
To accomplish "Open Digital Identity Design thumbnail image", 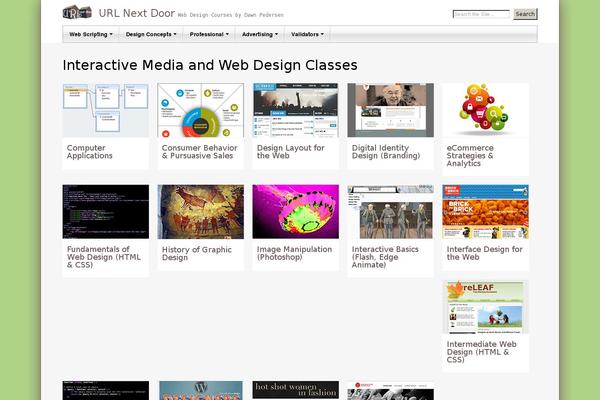I will (390, 110).
